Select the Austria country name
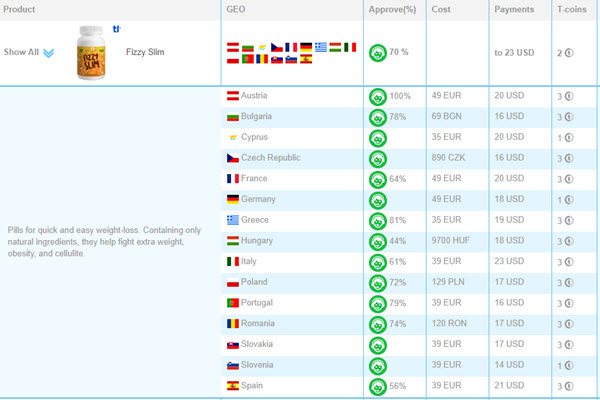The height and width of the screenshot is (400, 600). [254, 95]
